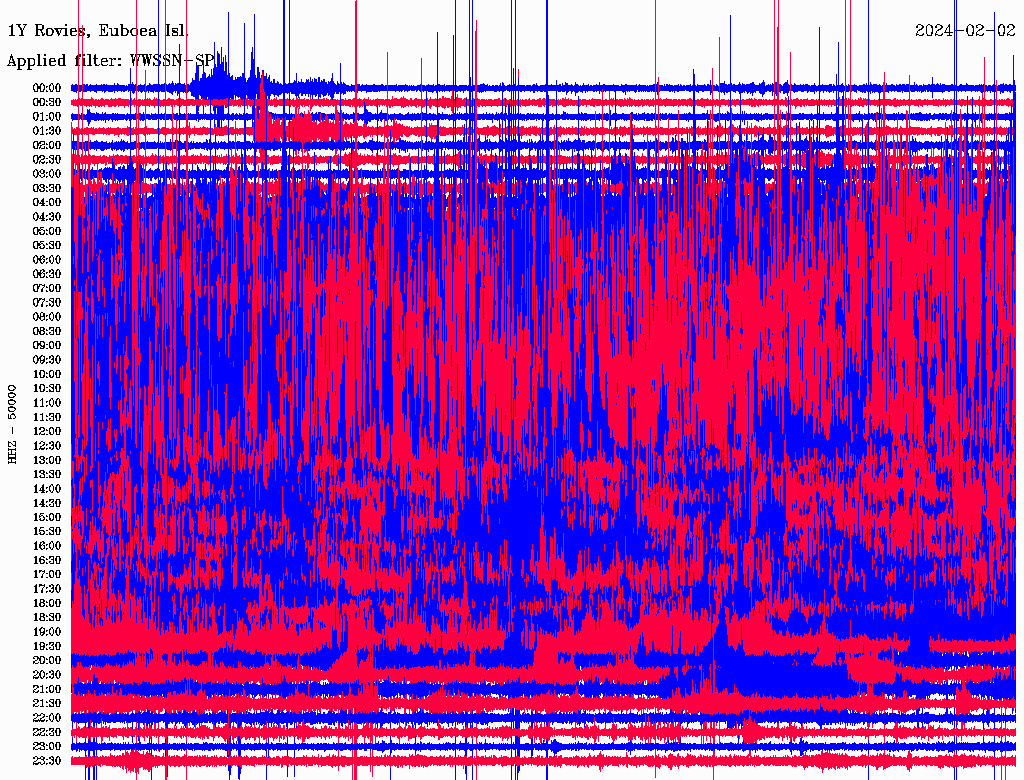Image resolution: width=1024 pixels, height=780 pixels.
Task: Click the 17:00 time label
Action: tap(47, 575)
